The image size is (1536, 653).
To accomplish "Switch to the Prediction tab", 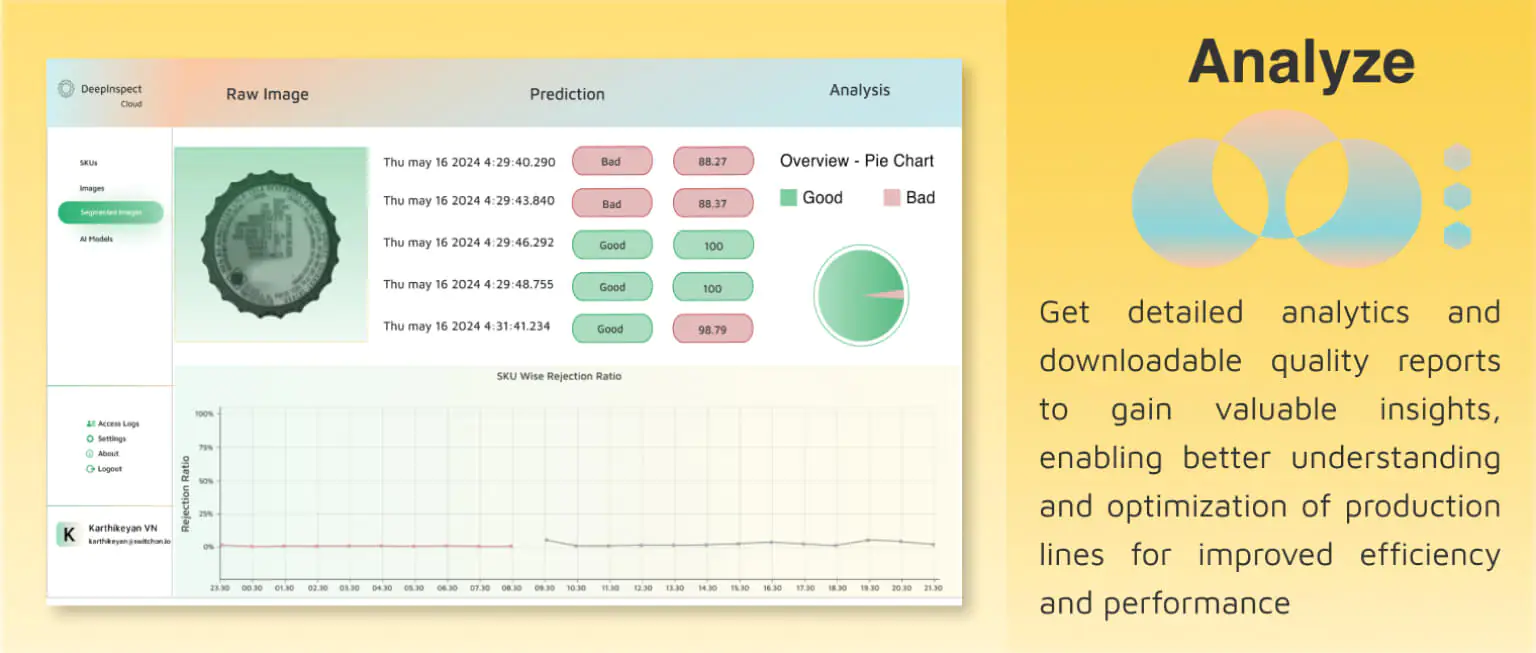I will tap(567, 93).
